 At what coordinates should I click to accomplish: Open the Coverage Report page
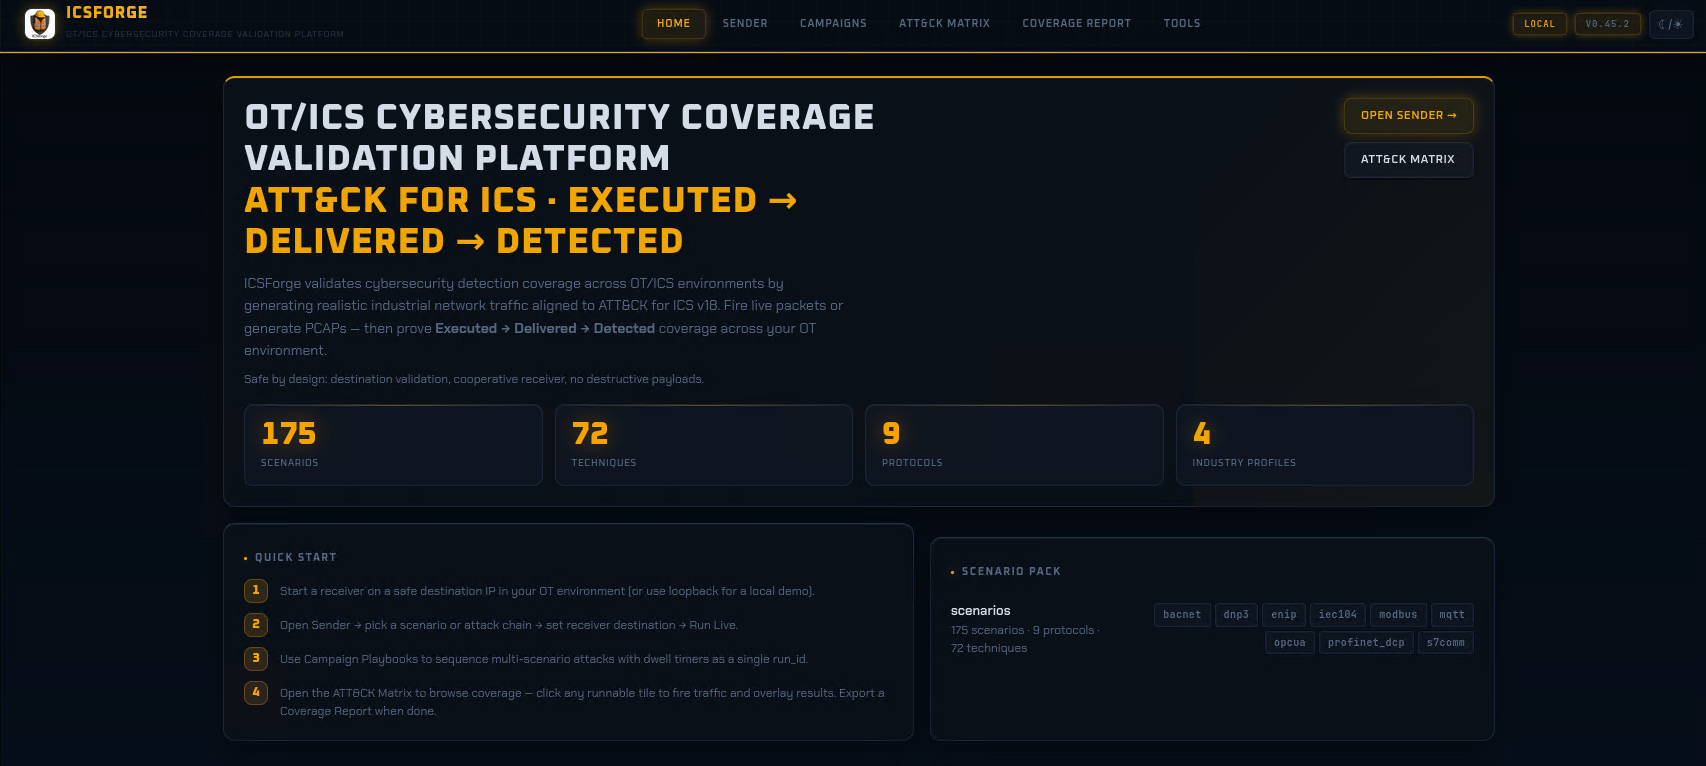(x=1076, y=24)
